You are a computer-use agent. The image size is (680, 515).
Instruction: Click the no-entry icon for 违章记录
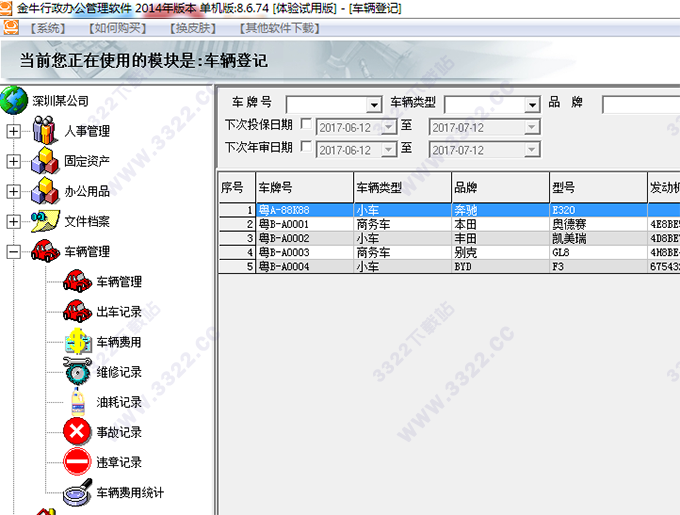[77, 462]
